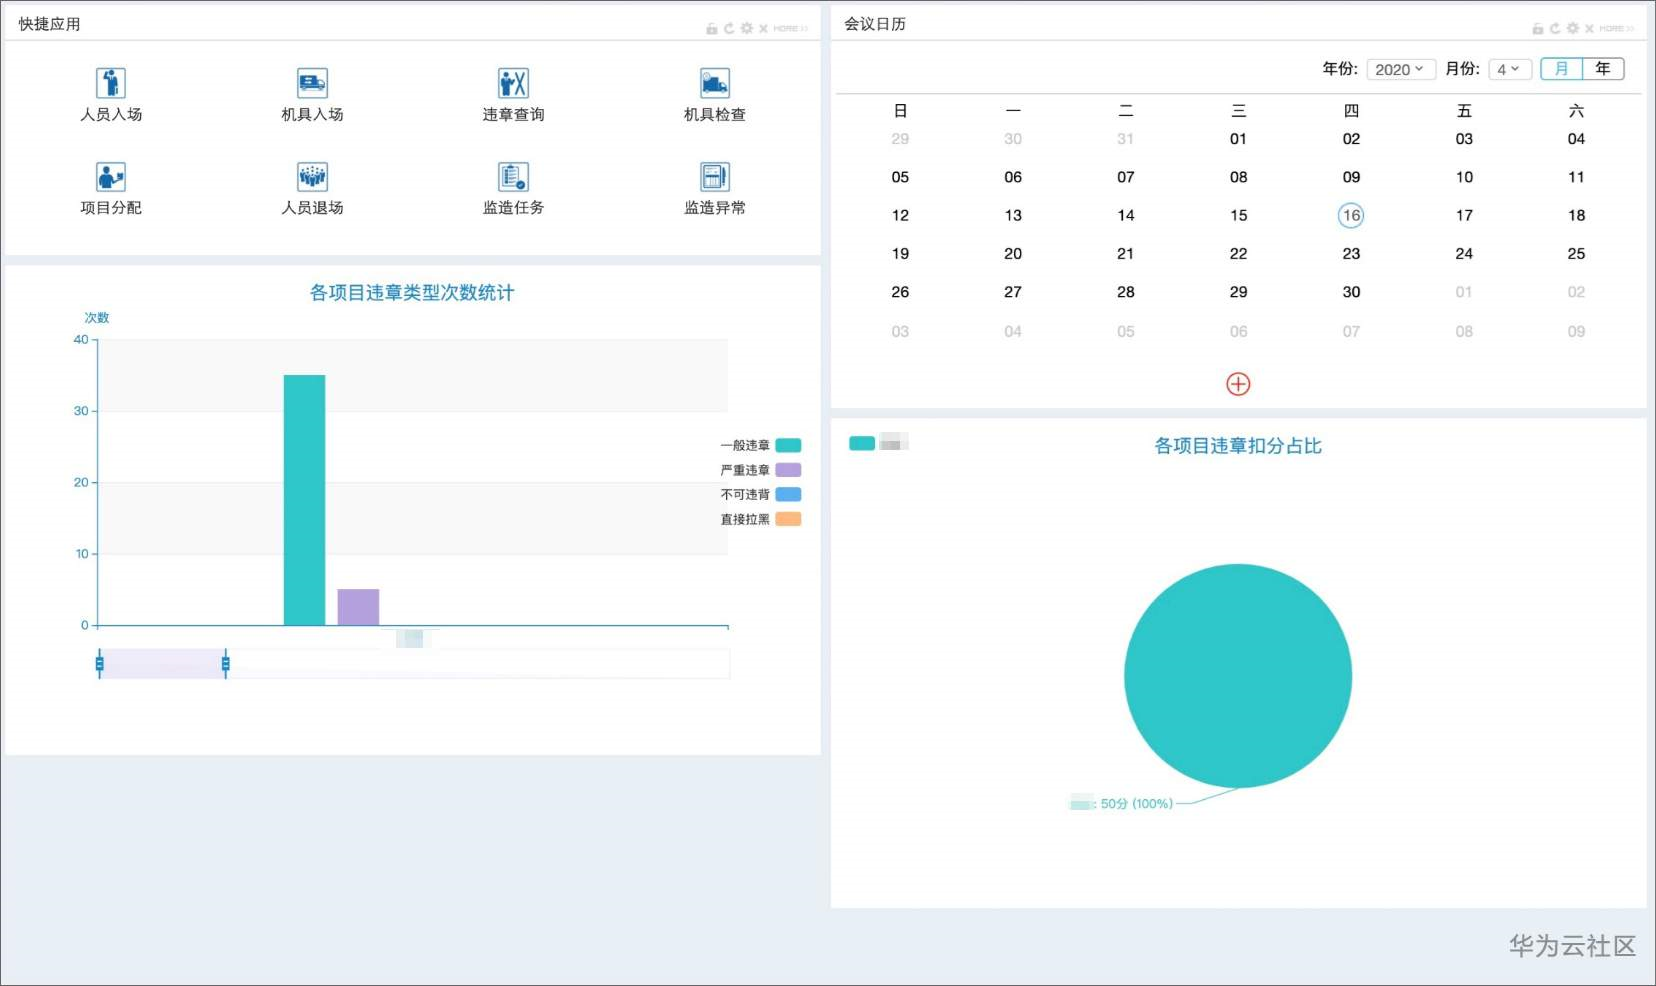Switch calendar to 年 view
1656x986 pixels.
[x=1603, y=69]
